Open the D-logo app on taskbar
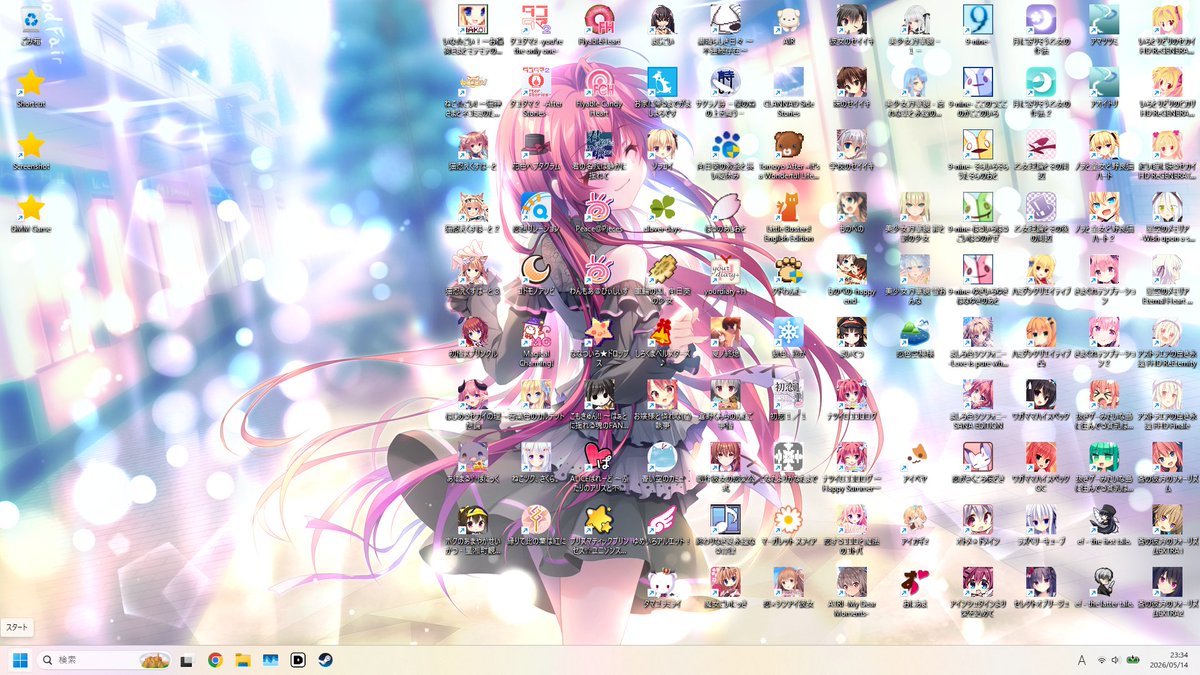 coord(298,660)
